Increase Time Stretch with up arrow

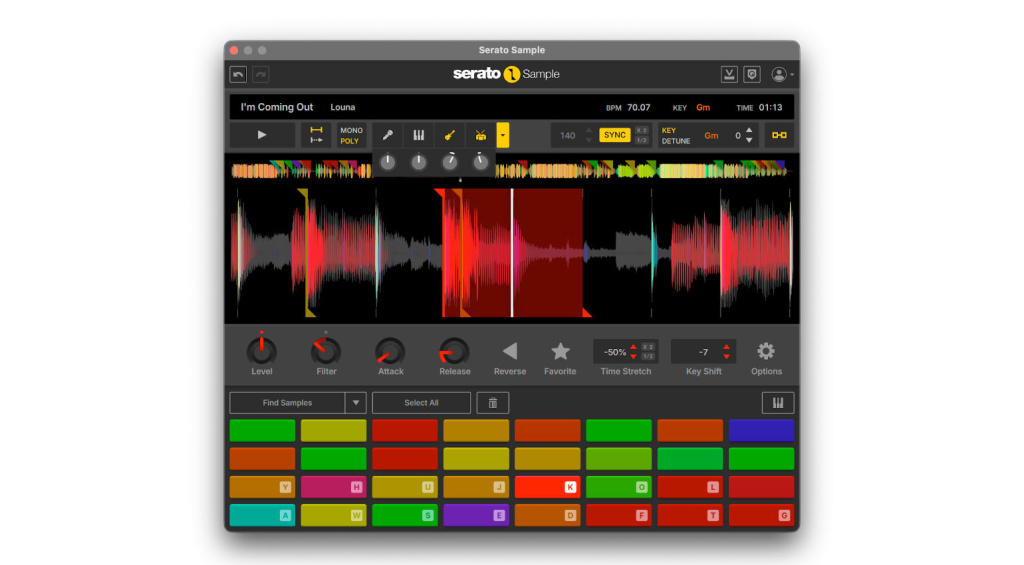(x=633, y=347)
